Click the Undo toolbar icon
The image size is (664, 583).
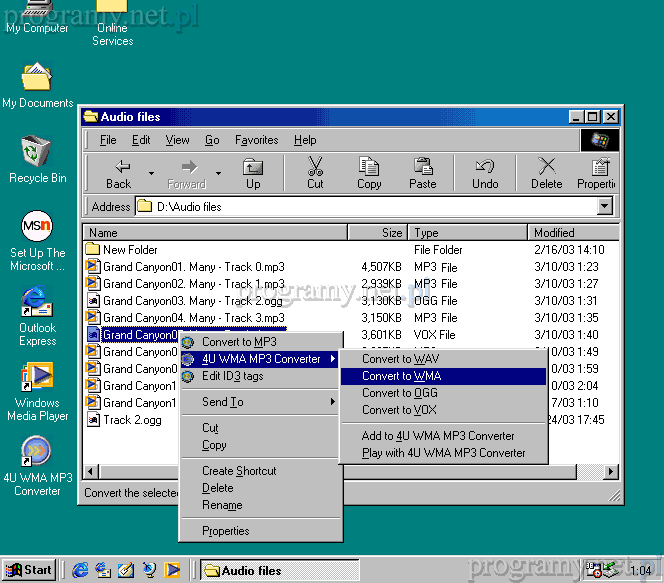(x=485, y=167)
